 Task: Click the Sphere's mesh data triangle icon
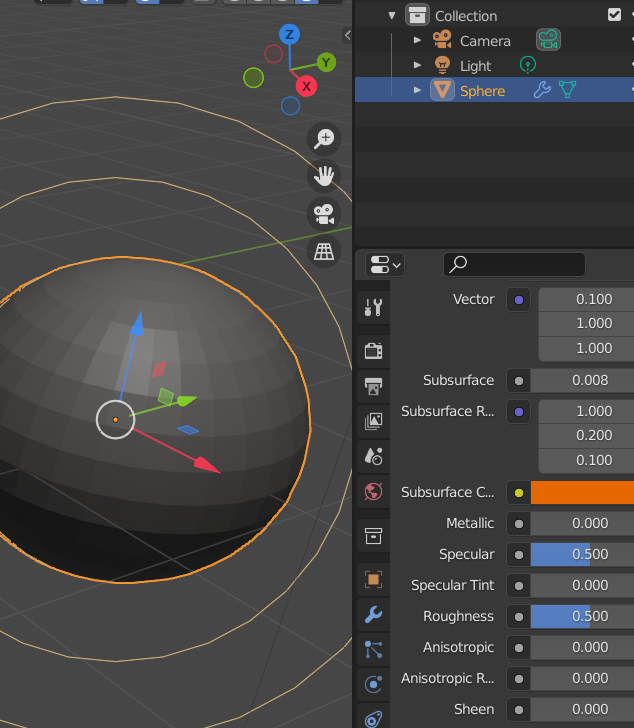pyautogui.click(x=568, y=90)
